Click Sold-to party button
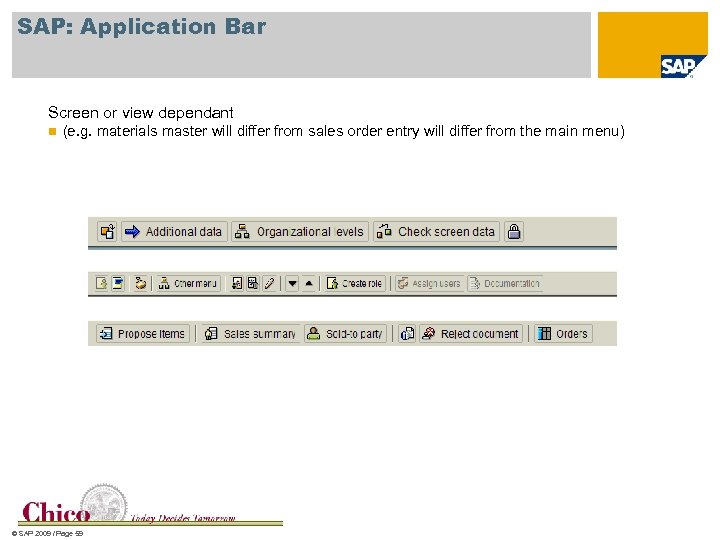 pyautogui.click(x=345, y=333)
